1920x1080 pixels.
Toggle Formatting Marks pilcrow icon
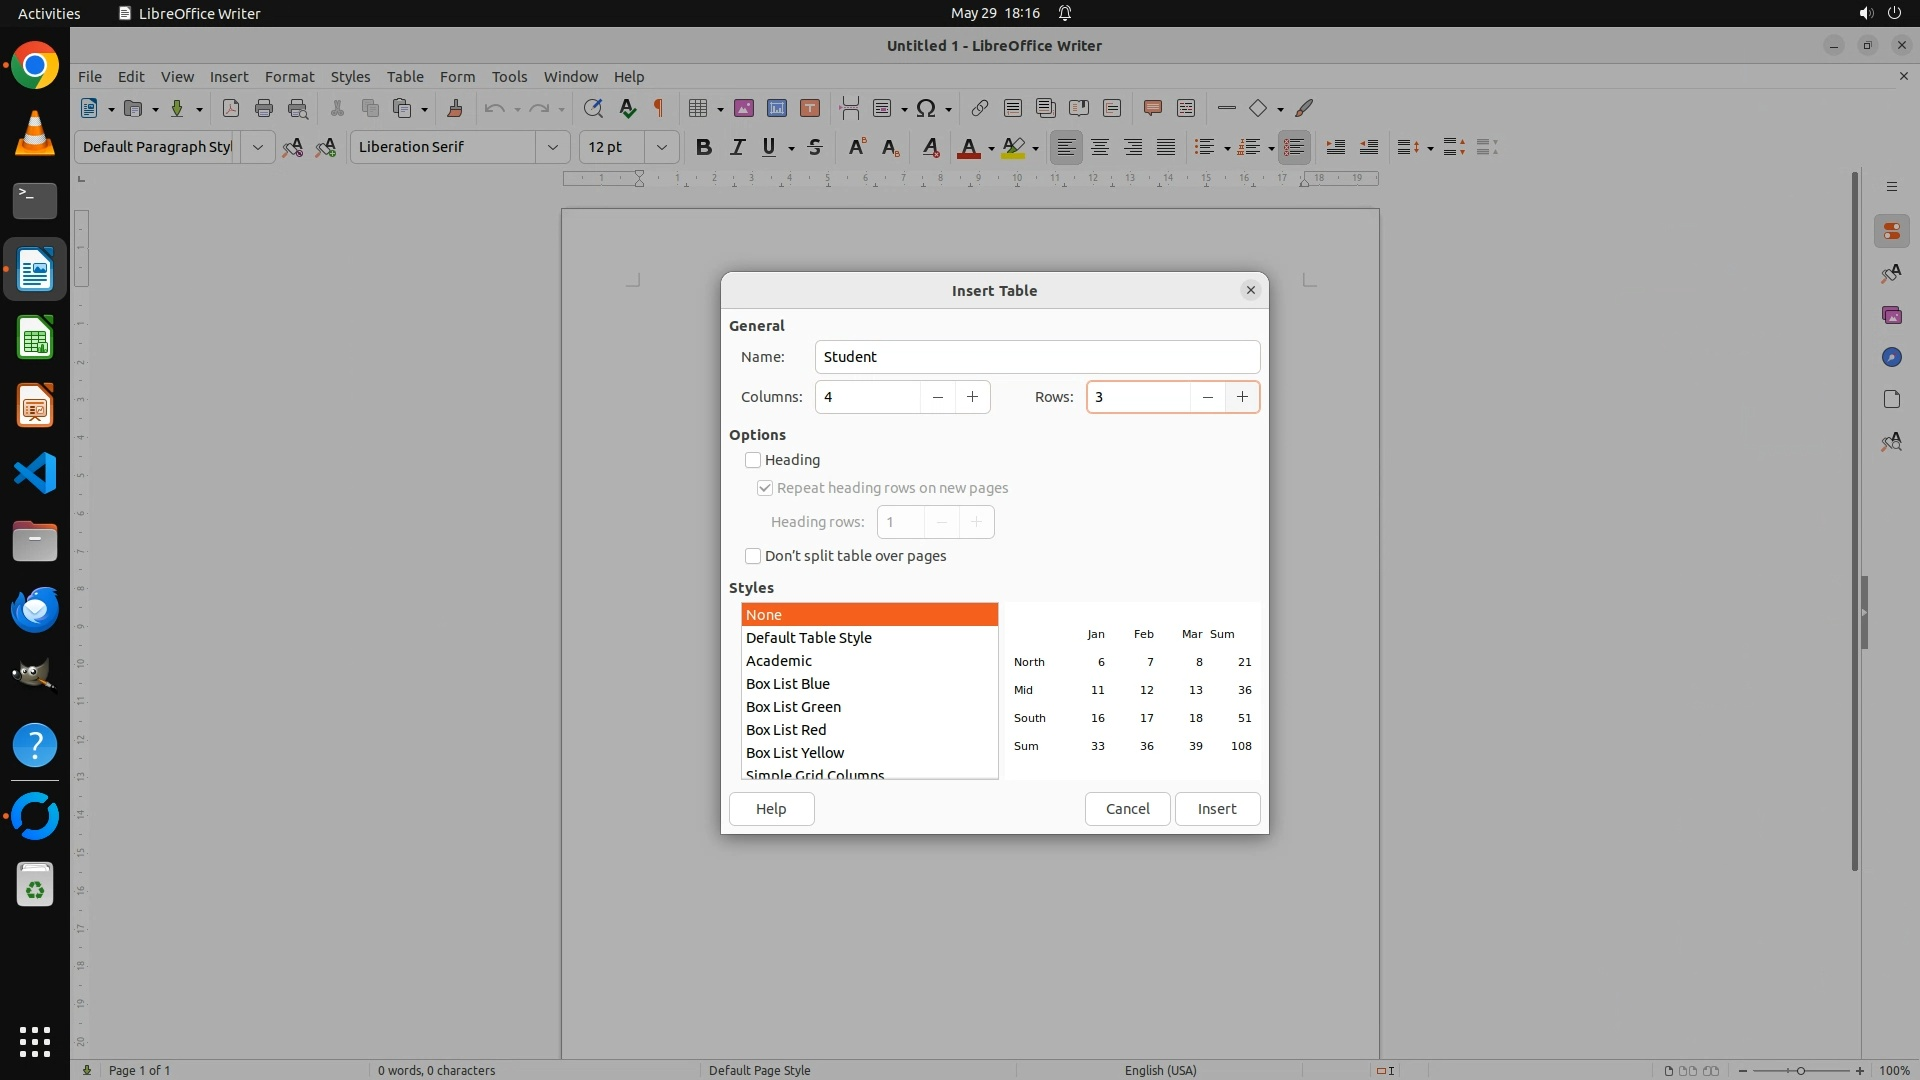pos(659,108)
